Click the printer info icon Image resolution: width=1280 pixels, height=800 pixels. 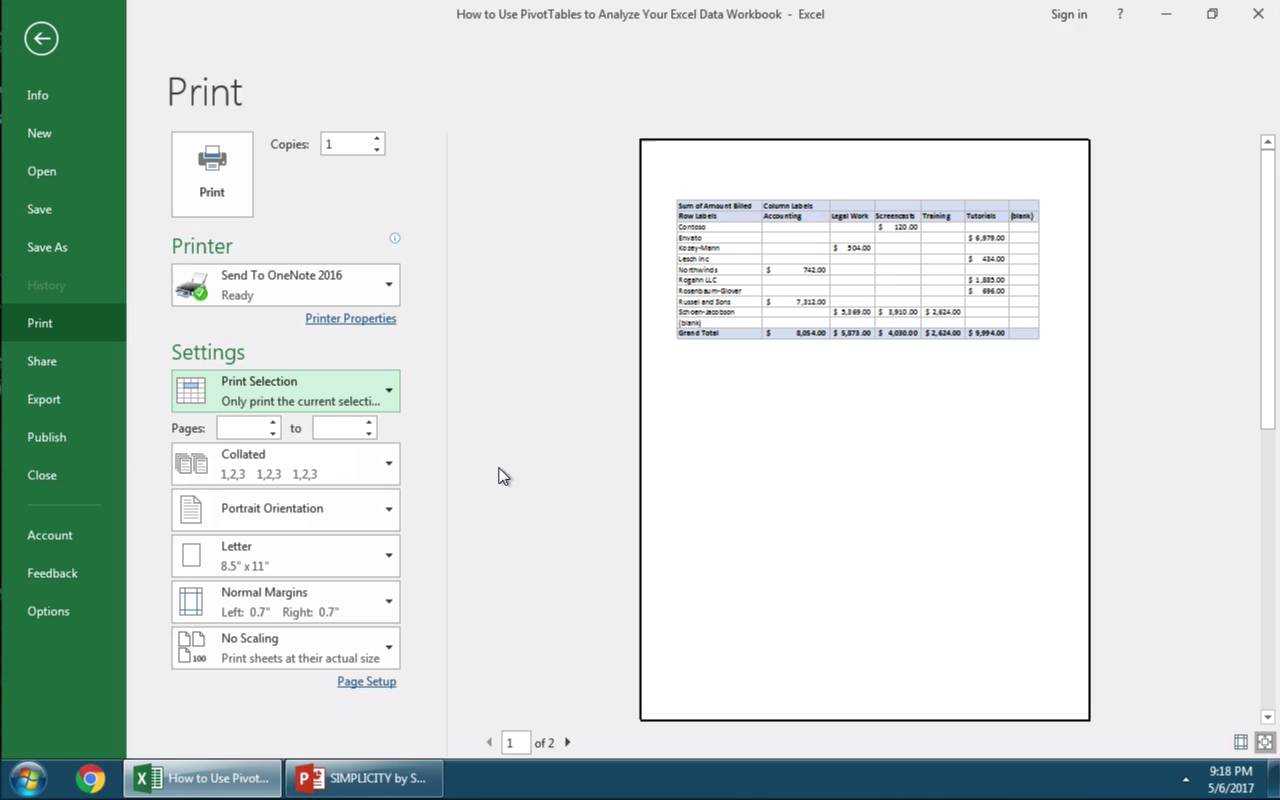(395, 238)
